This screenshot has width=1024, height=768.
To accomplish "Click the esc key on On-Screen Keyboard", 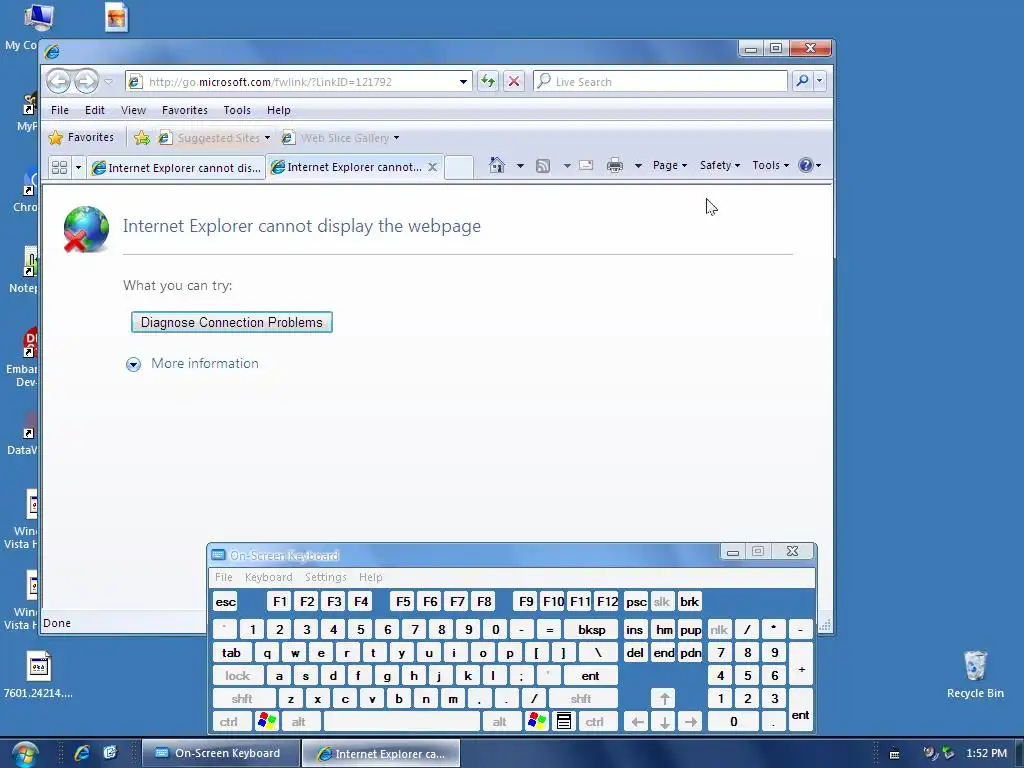I will click(x=225, y=601).
